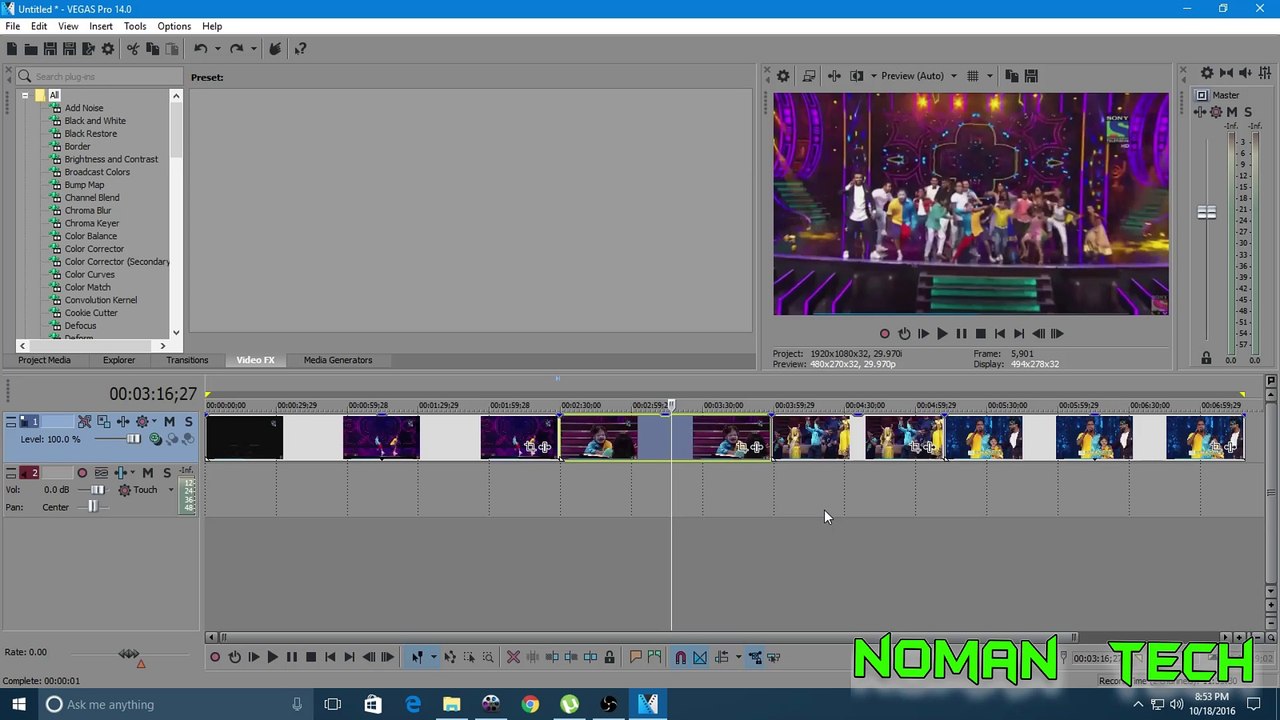Delete selected event with the X icon
1280x720 pixels.
(513, 657)
